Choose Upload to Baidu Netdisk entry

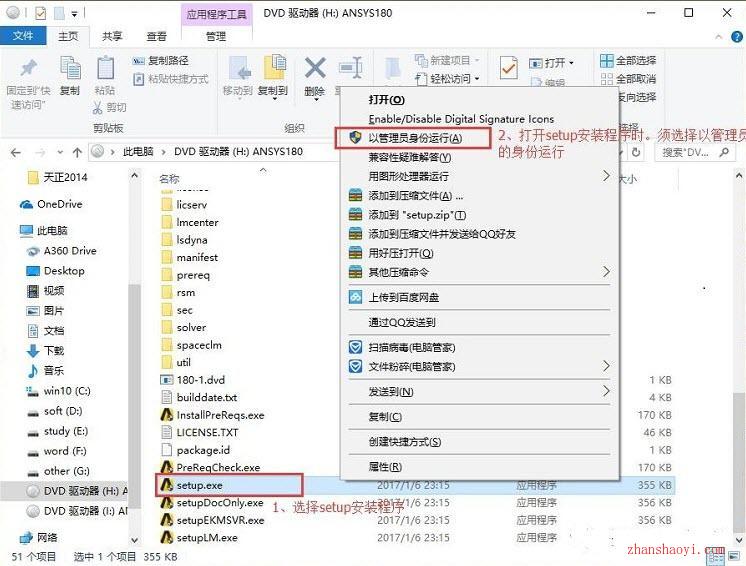coord(480,298)
